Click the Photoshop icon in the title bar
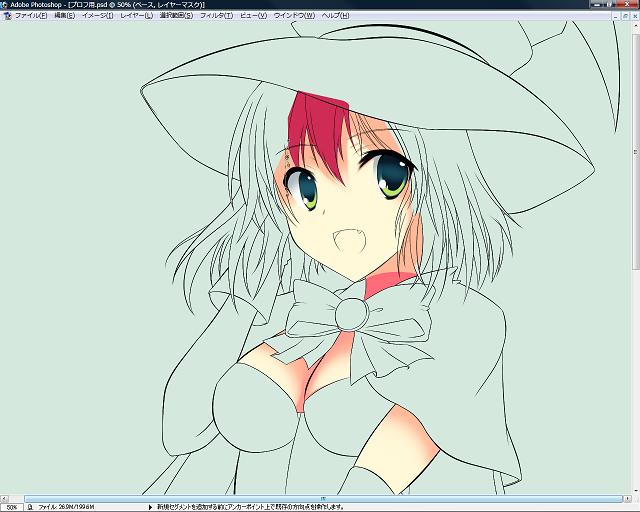This screenshot has width=640, height=512. 4,4
